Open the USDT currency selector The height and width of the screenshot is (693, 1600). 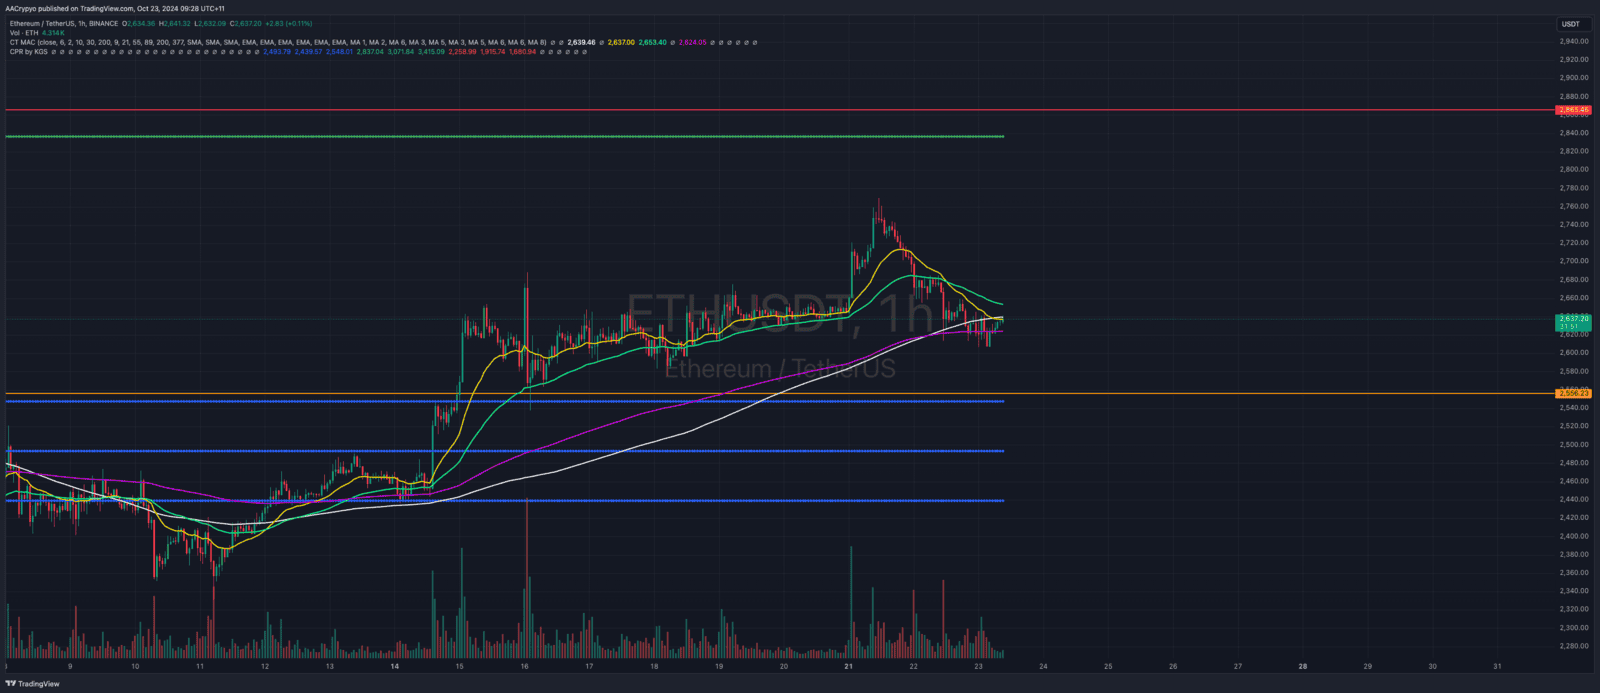click(1571, 24)
